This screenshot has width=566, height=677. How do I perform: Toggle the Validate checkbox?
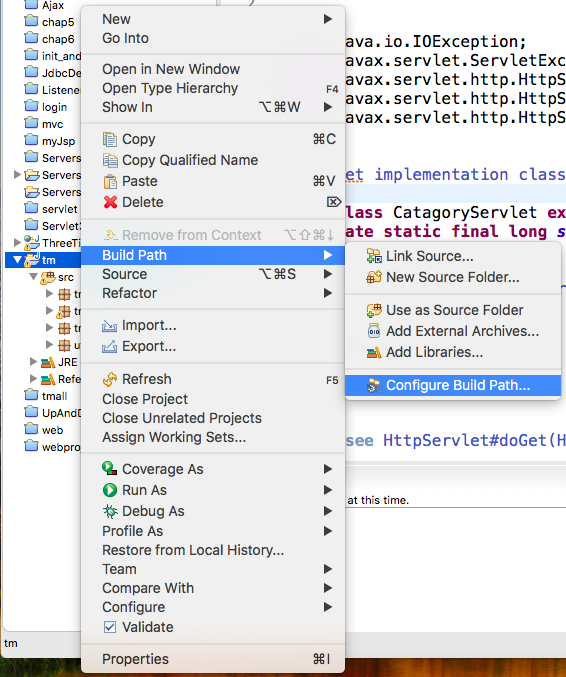(110, 627)
